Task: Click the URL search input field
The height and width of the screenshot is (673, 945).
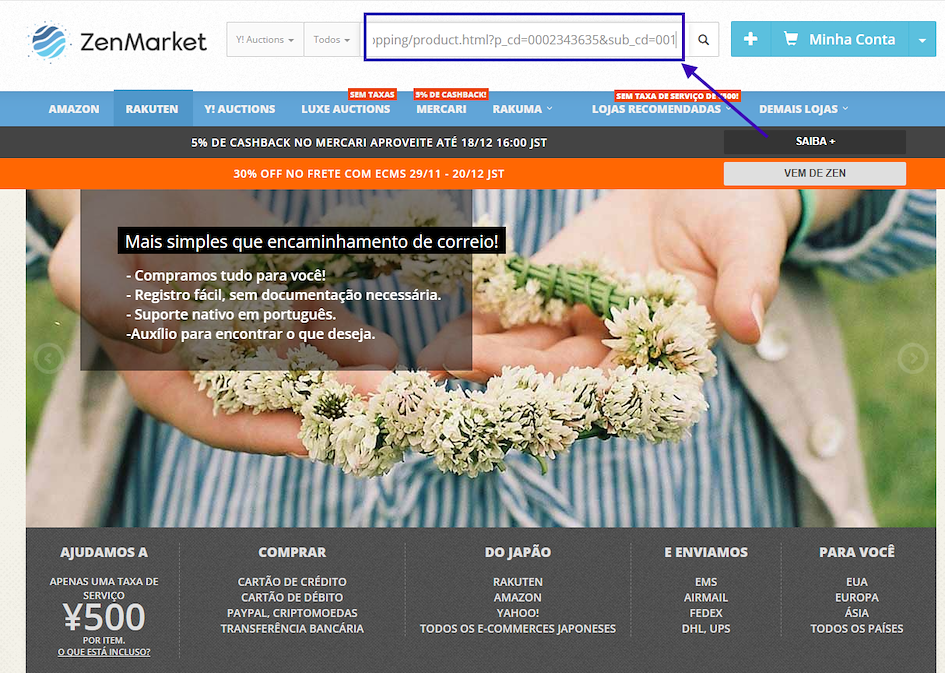Action: (x=524, y=40)
